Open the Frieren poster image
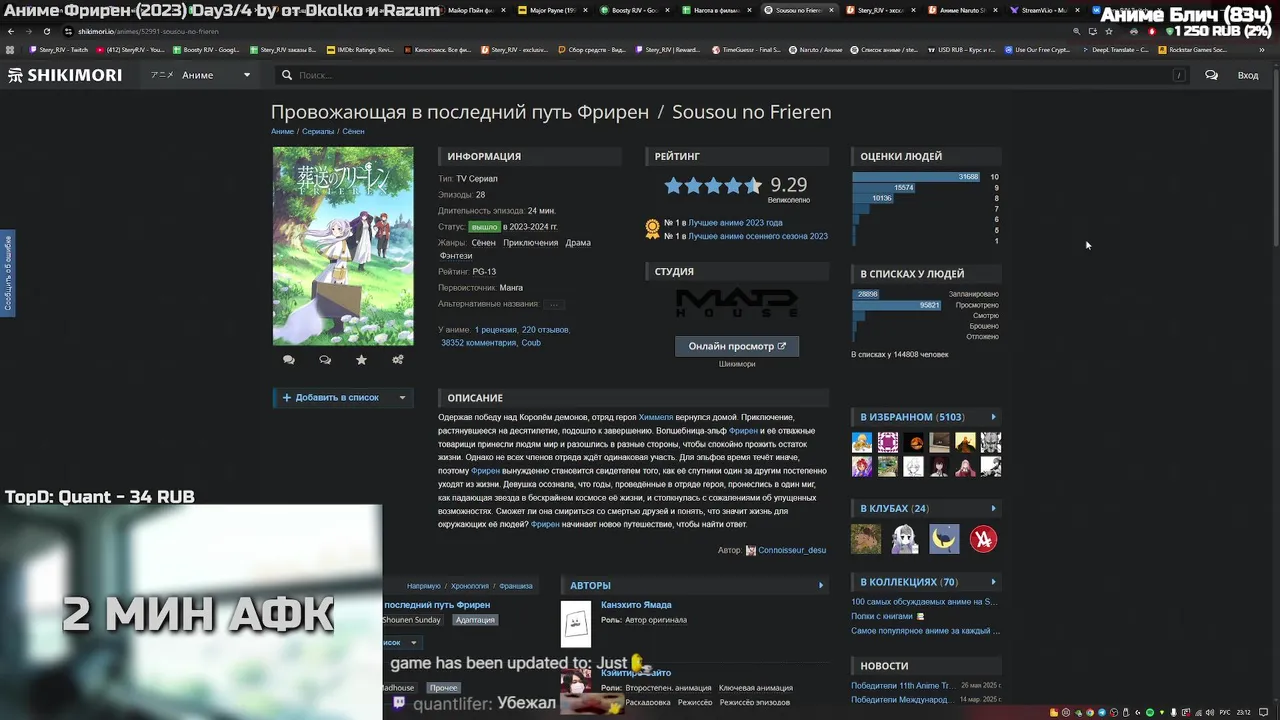Screen dimensions: 1280x720 (343, 246)
